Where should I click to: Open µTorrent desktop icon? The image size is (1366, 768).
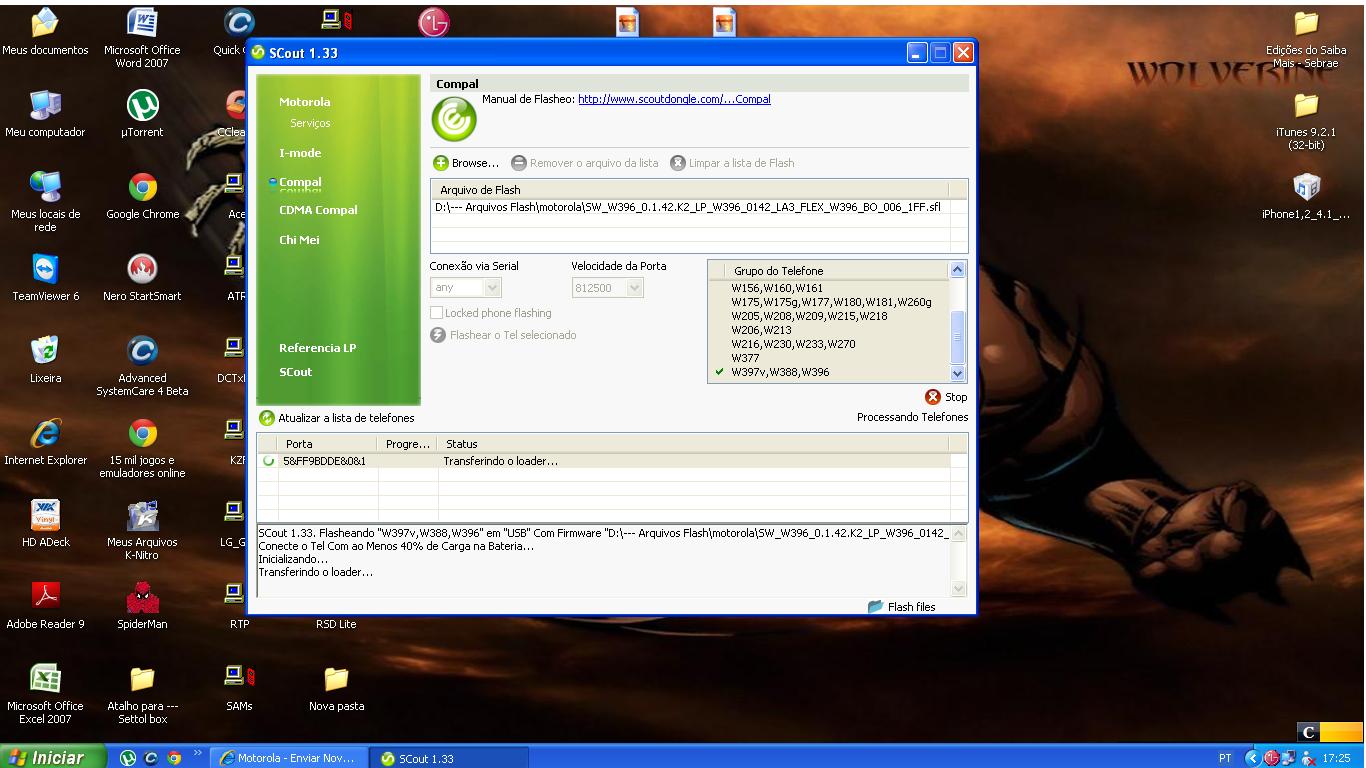(x=142, y=114)
